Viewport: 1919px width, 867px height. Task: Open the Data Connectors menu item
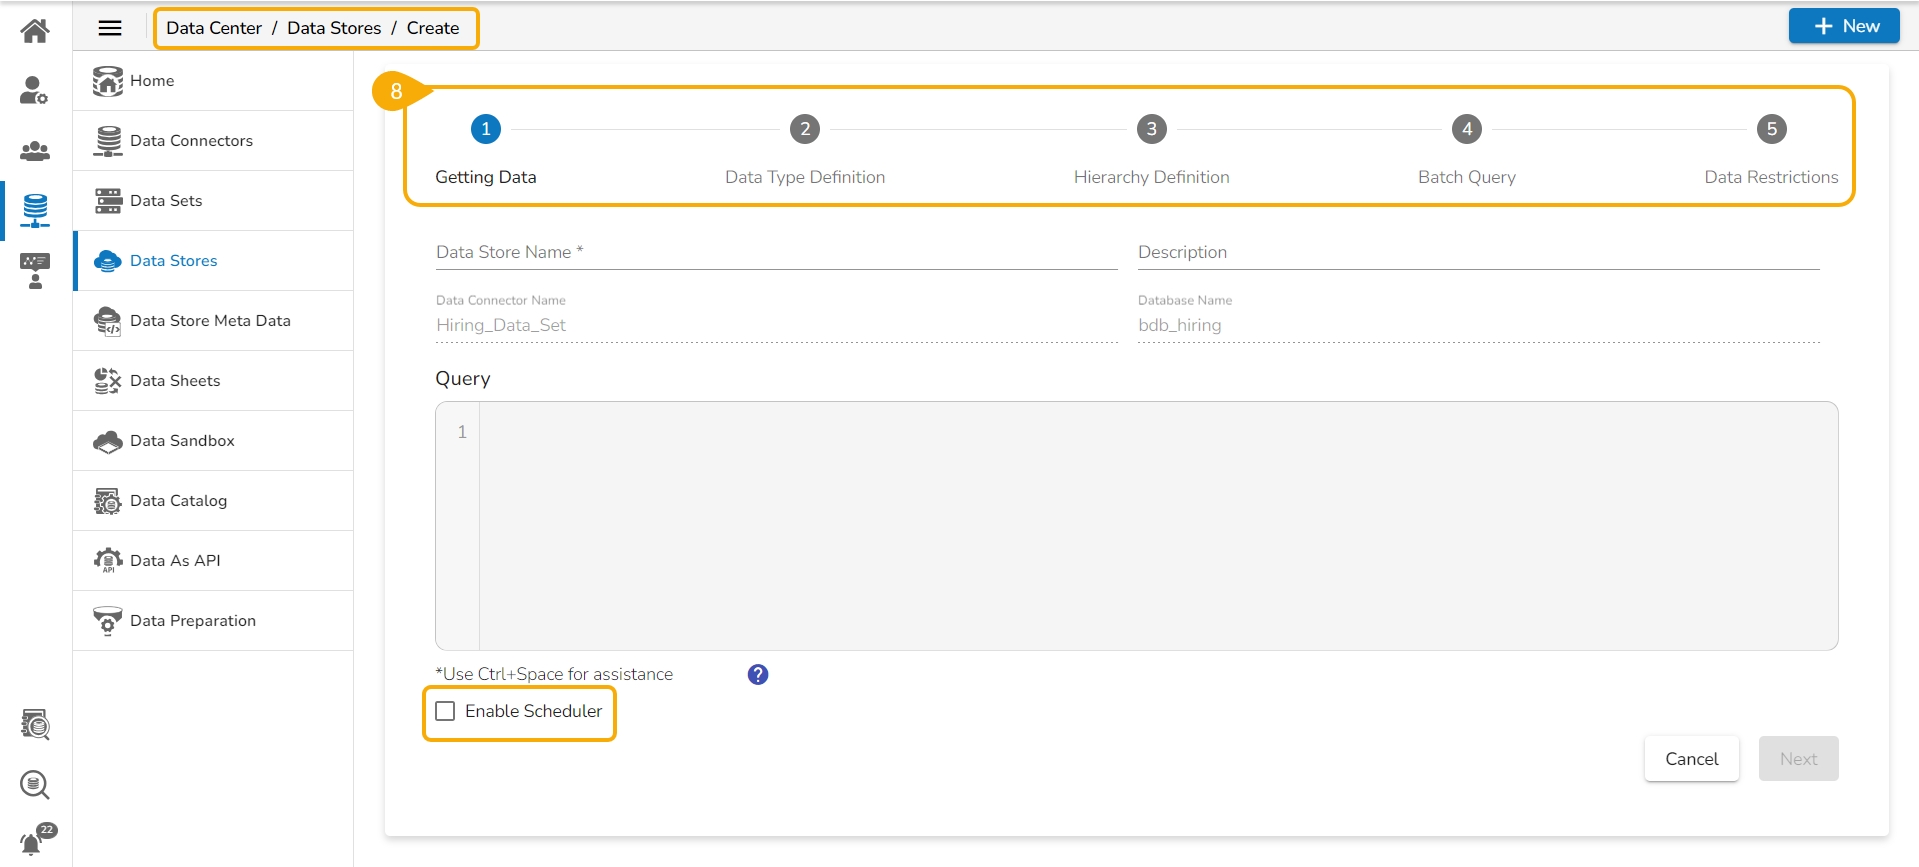191,141
